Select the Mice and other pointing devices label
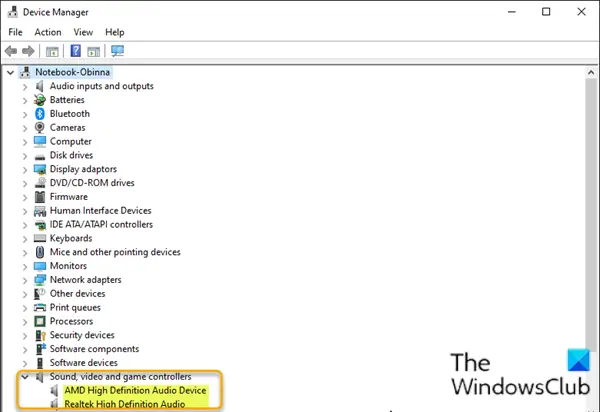The width and height of the screenshot is (600, 412). (115, 252)
